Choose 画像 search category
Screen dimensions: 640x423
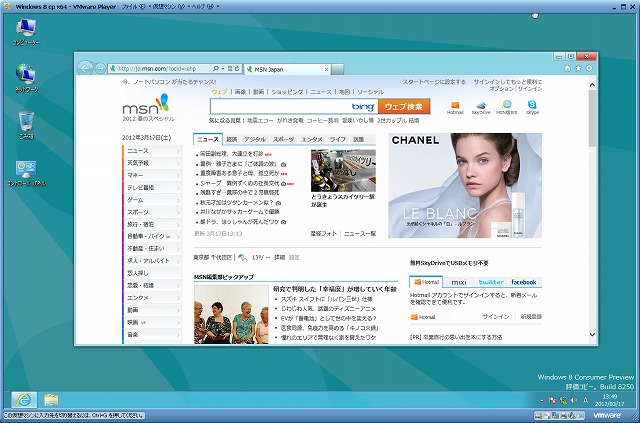pyautogui.click(x=240, y=92)
